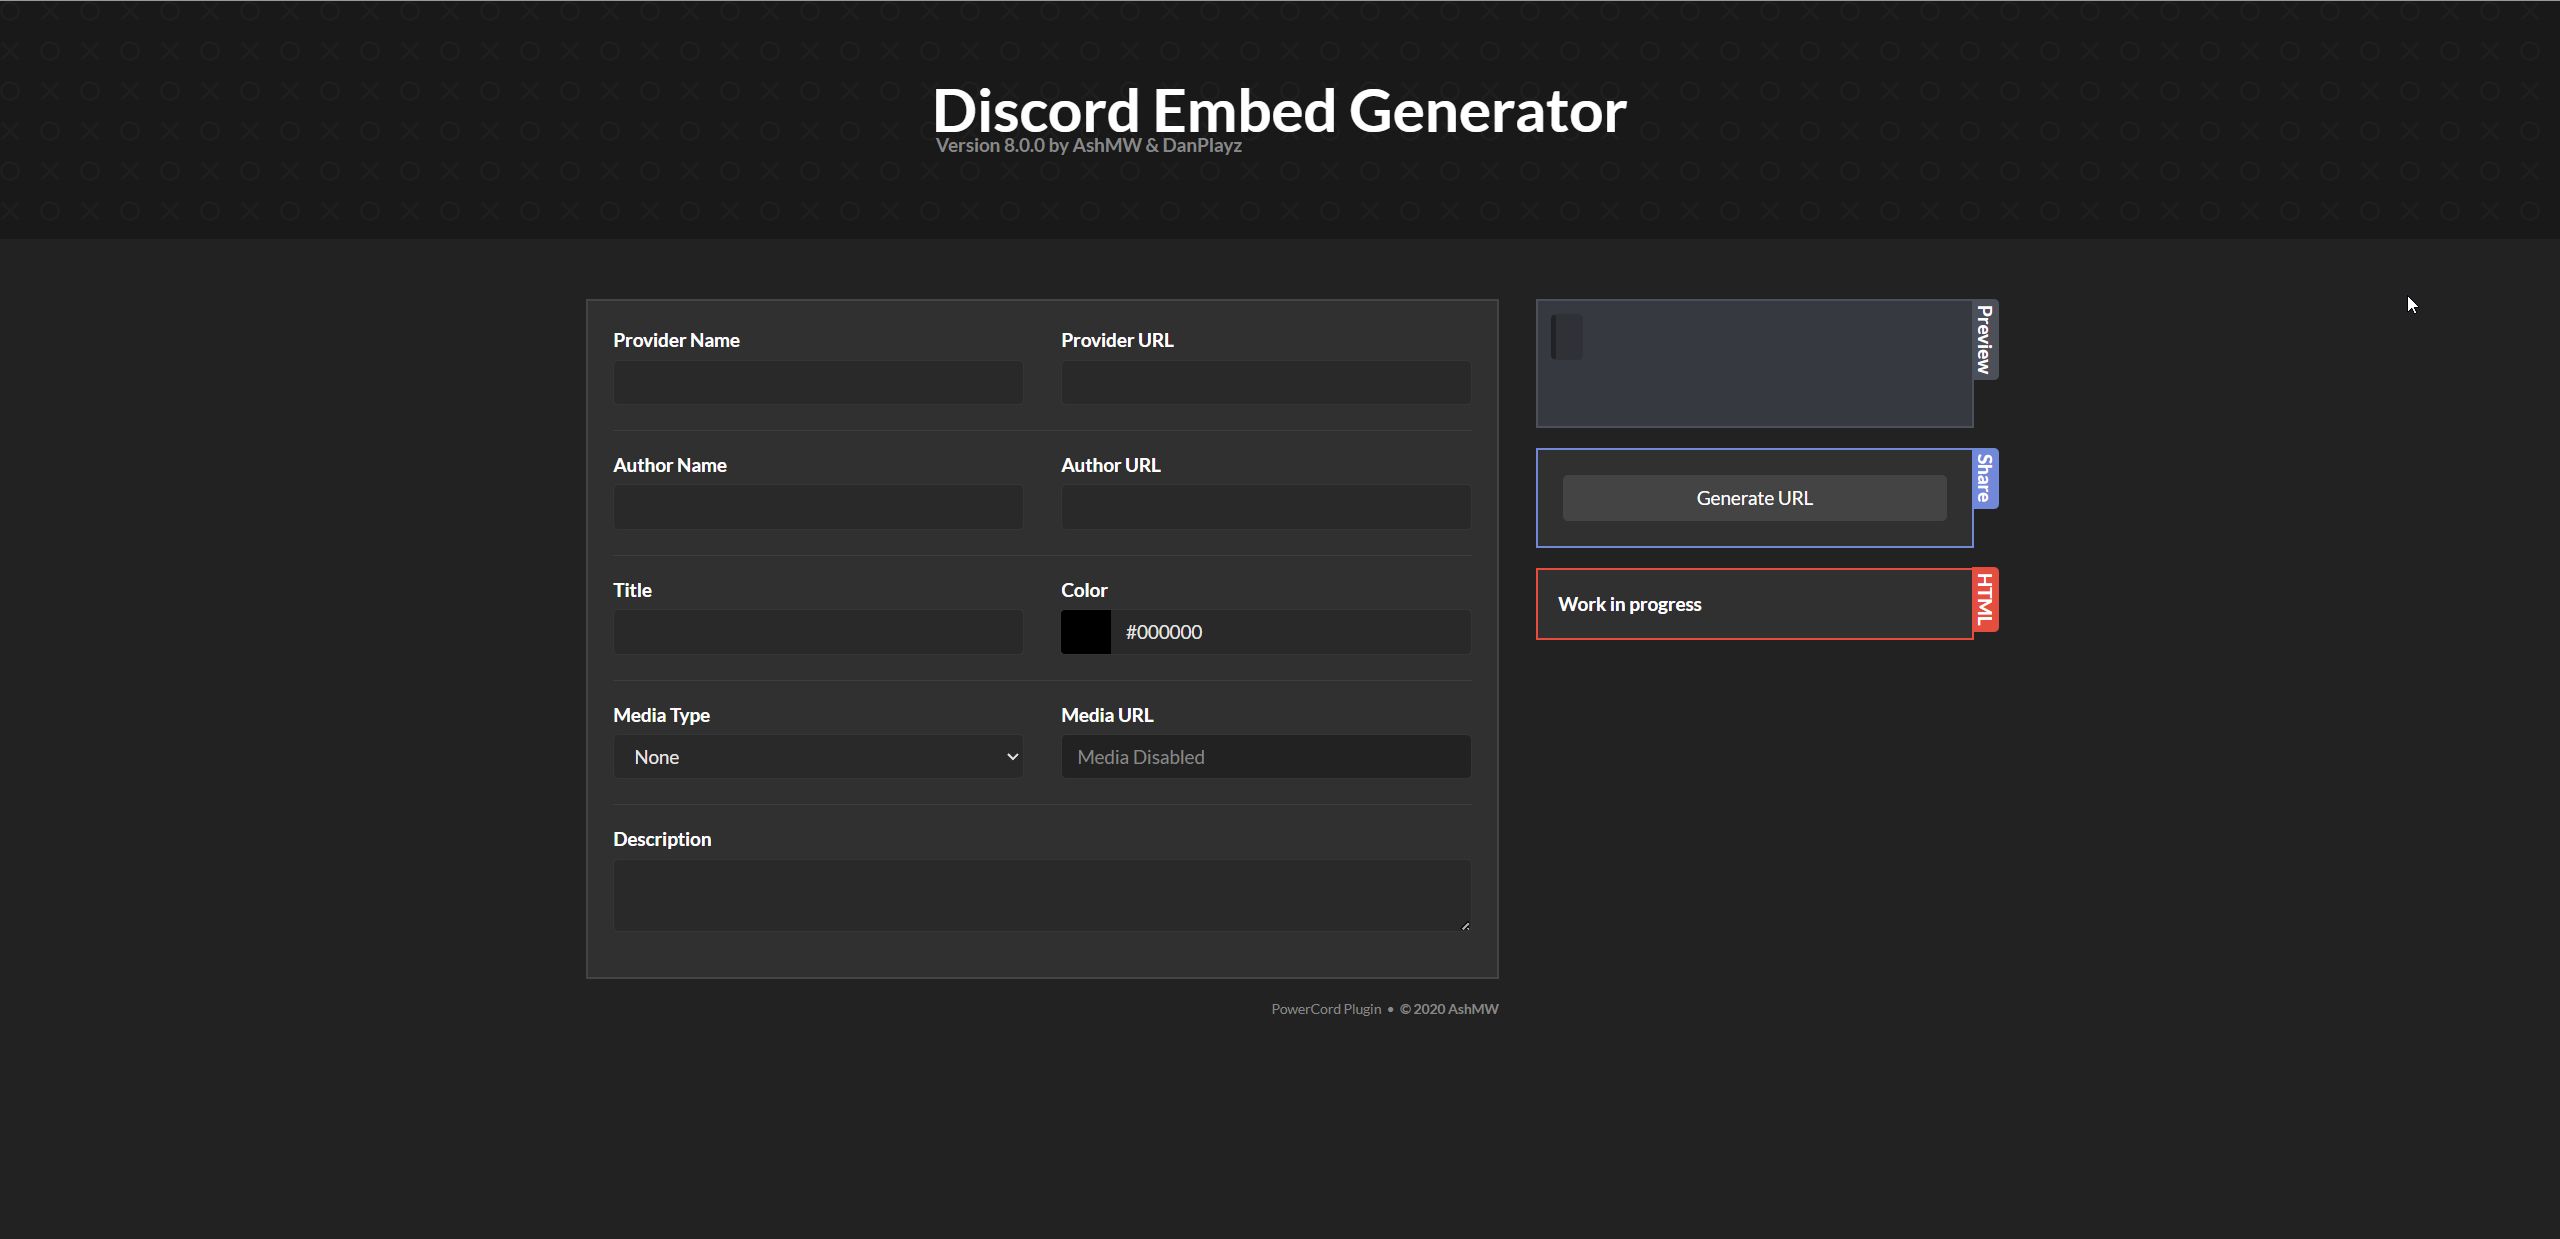Click the Provider Name label
Screen dimensions: 2560x1239
pos(676,340)
